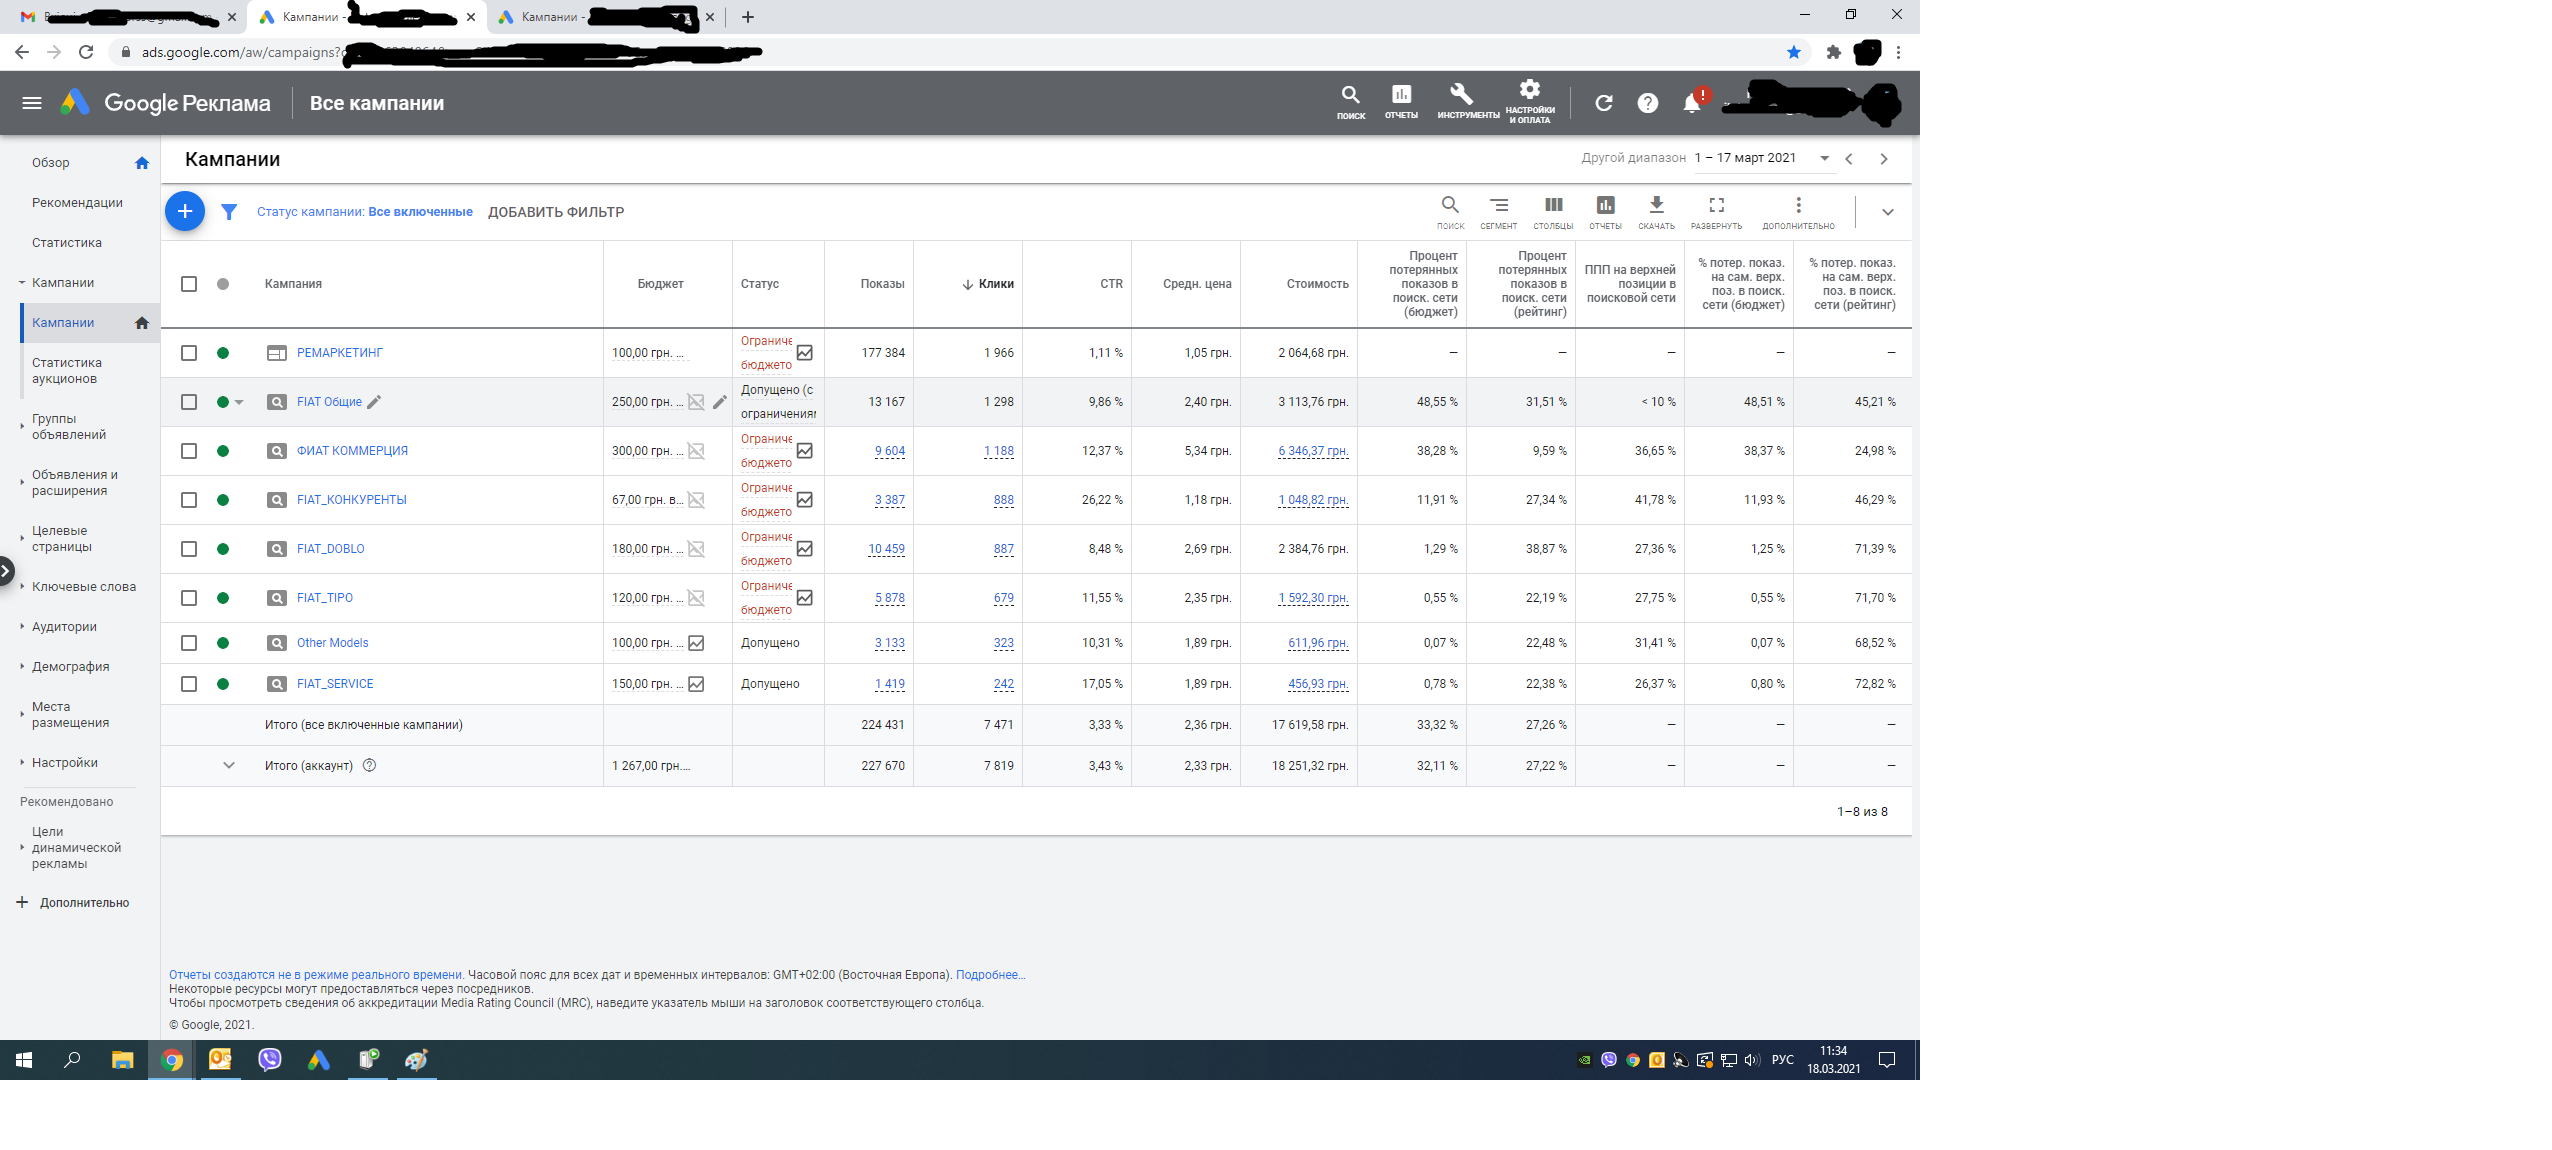Expand the Итого (аккаунт) row chevron
Screen dimensions: 2552x1150
coord(229,766)
